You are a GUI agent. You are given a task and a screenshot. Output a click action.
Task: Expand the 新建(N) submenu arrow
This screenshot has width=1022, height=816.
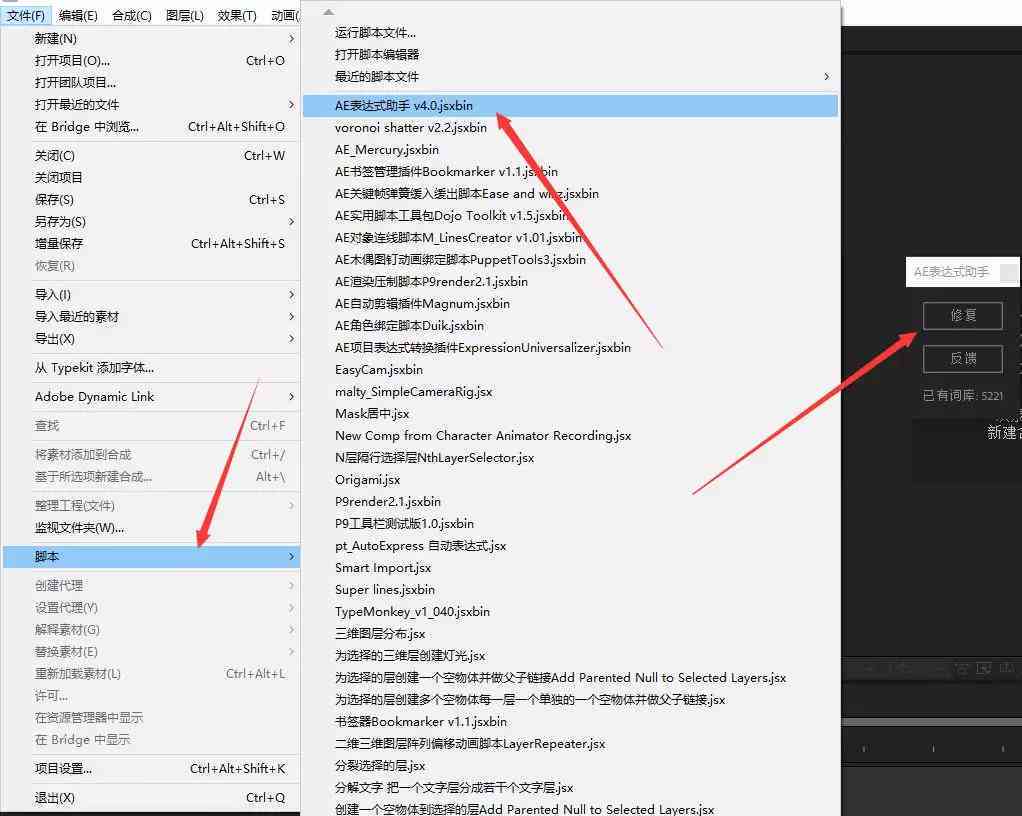tap(291, 38)
